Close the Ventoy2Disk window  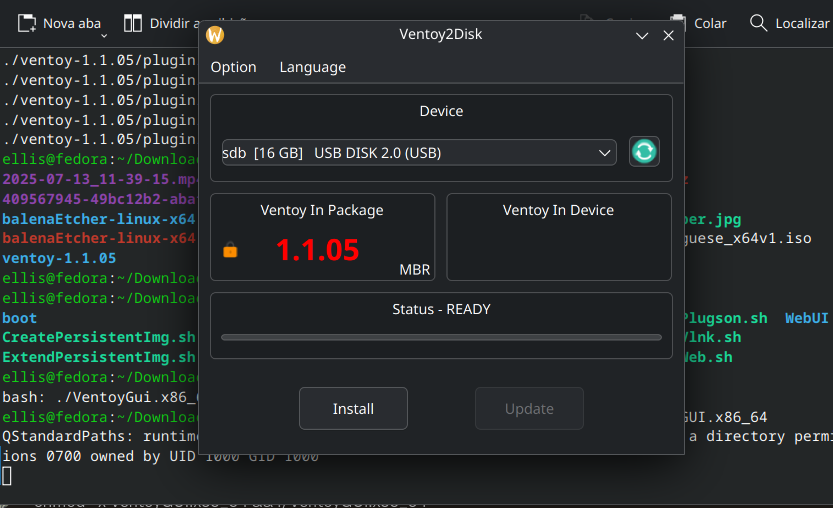668,36
